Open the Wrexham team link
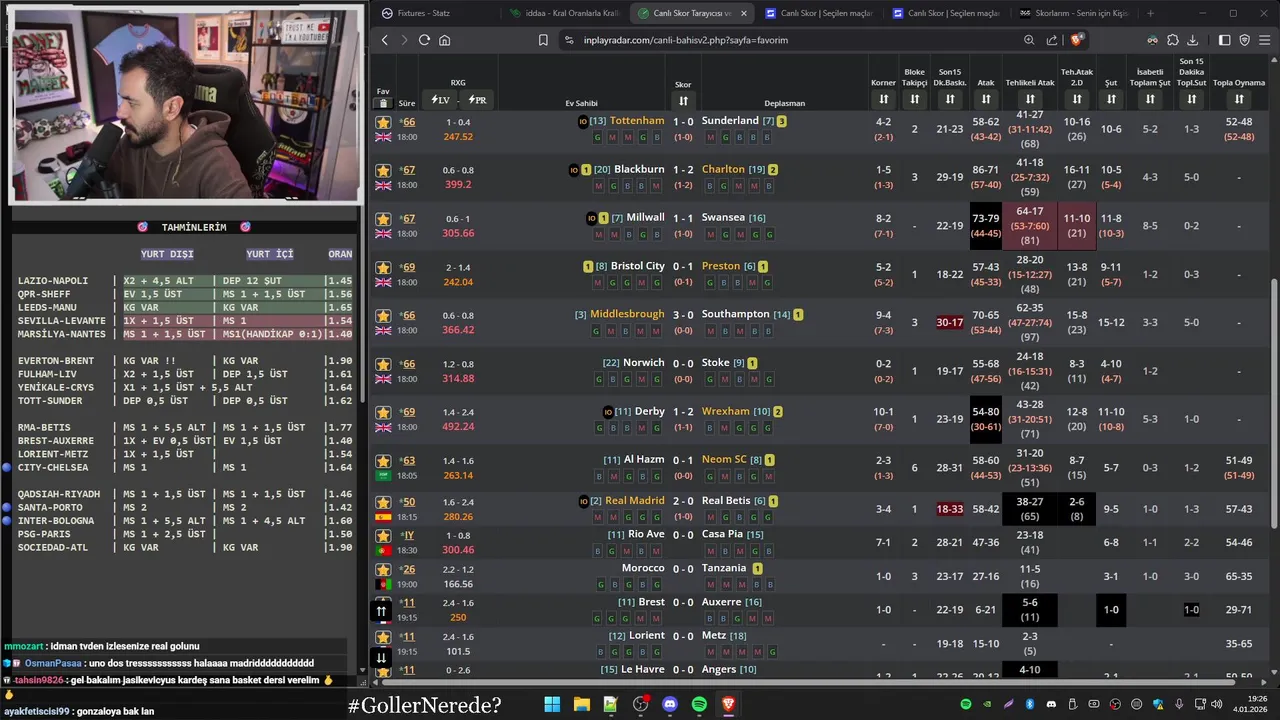1280x720 pixels. pyautogui.click(x=726, y=411)
